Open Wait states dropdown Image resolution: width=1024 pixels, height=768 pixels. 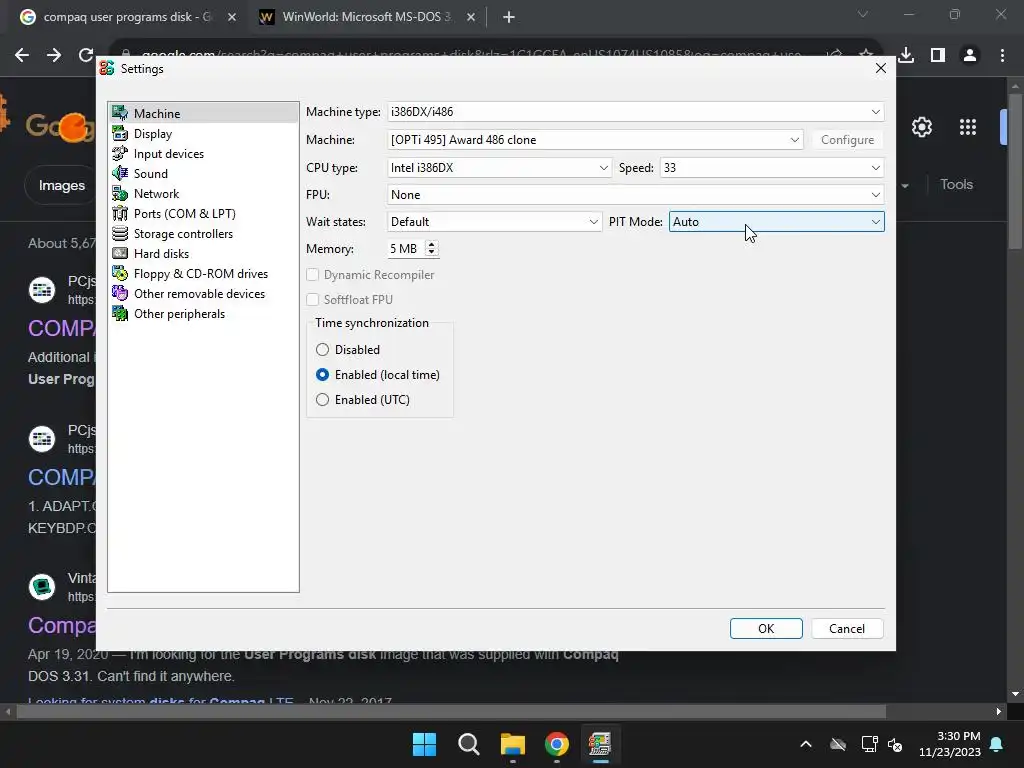pos(494,222)
